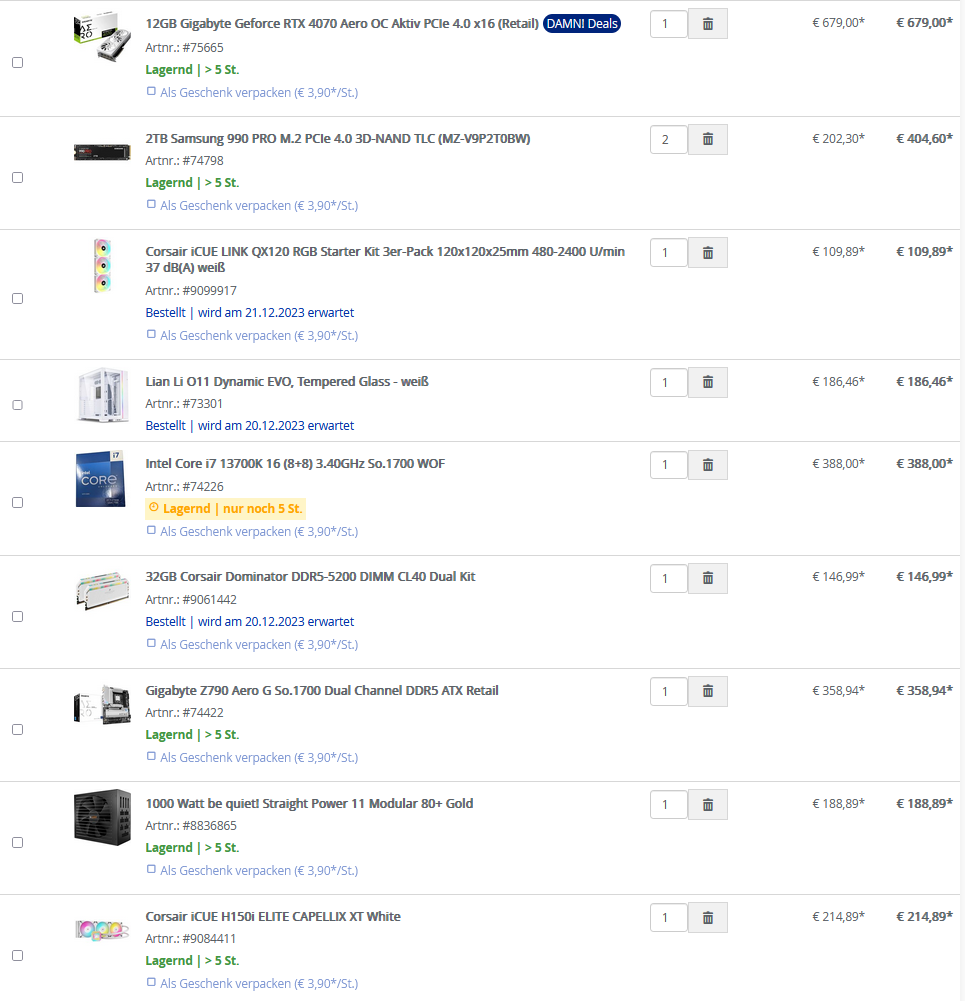Image resolution: width=965 pixels, height=1001 pixels.
Task: Check the row box for Corsair QX120 fans
Action: (18, 299)
